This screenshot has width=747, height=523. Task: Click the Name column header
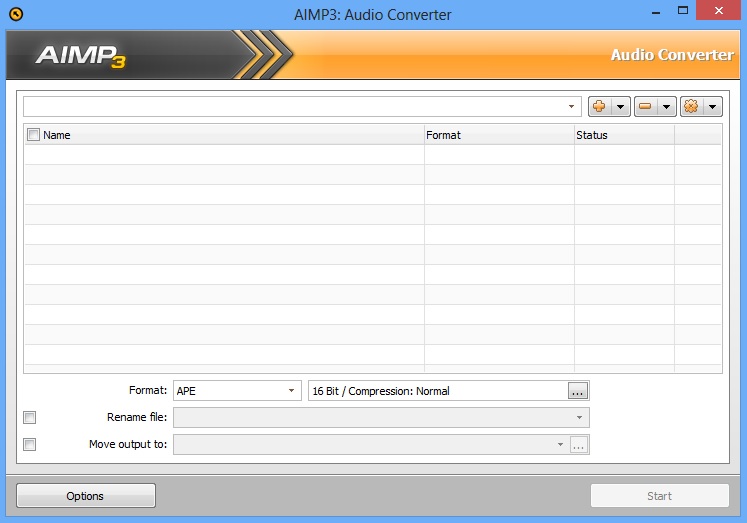(x=224, y=135)
